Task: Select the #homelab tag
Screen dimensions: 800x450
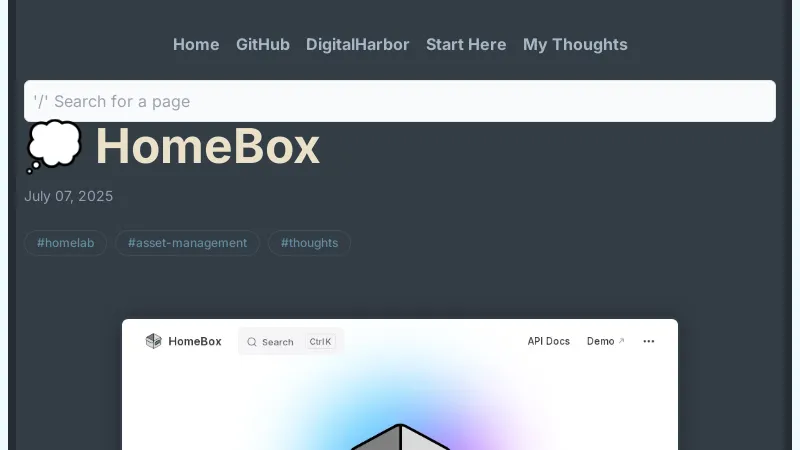Action: click(x=65, y=243)
